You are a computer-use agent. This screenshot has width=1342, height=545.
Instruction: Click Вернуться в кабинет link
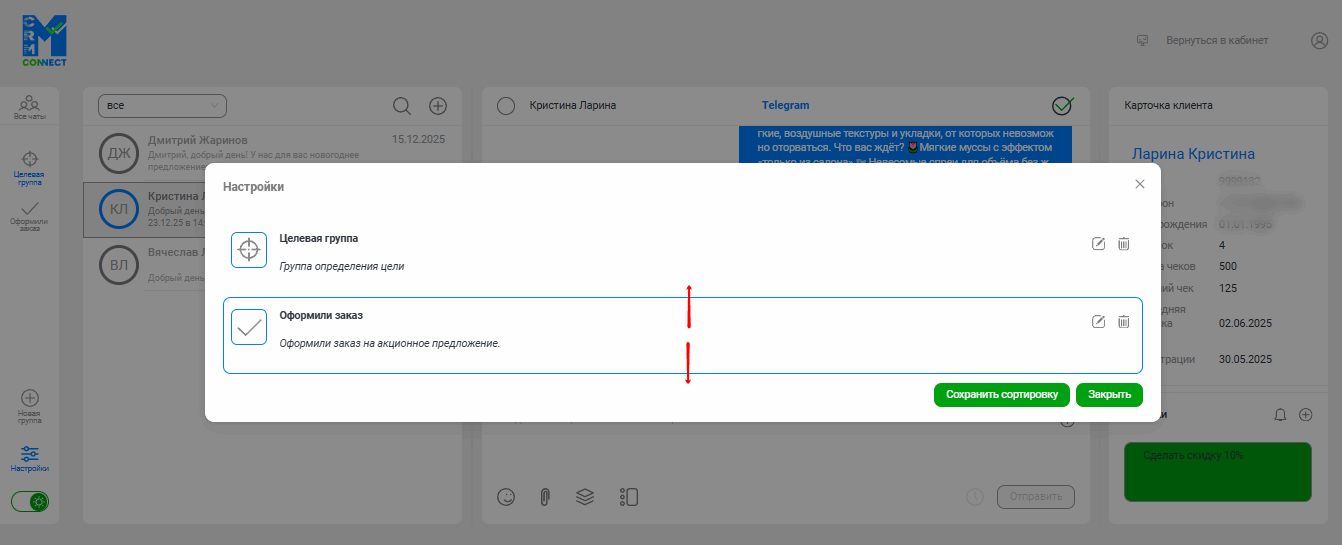click(1217, 41)
